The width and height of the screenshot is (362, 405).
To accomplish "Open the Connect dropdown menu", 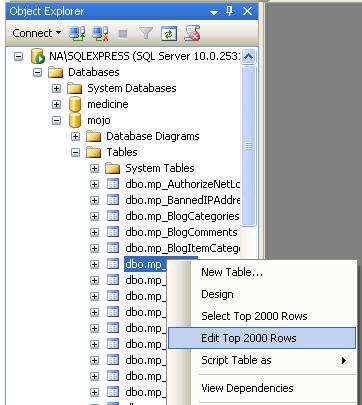I will pyautogui.click(x=37, y=33).
